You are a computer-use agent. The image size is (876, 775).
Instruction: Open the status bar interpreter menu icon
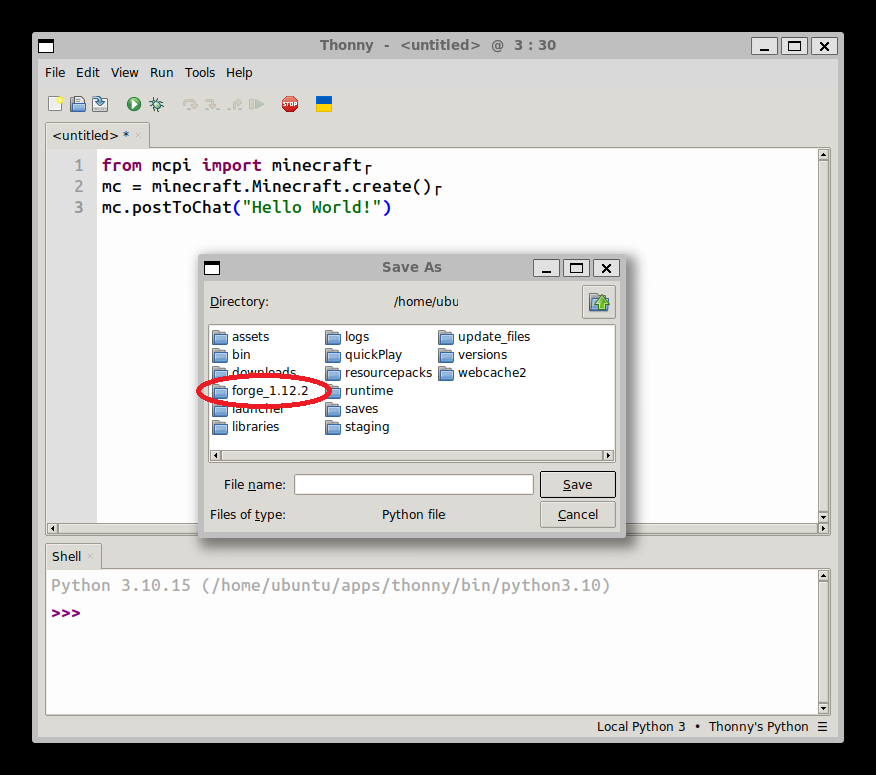822,726
